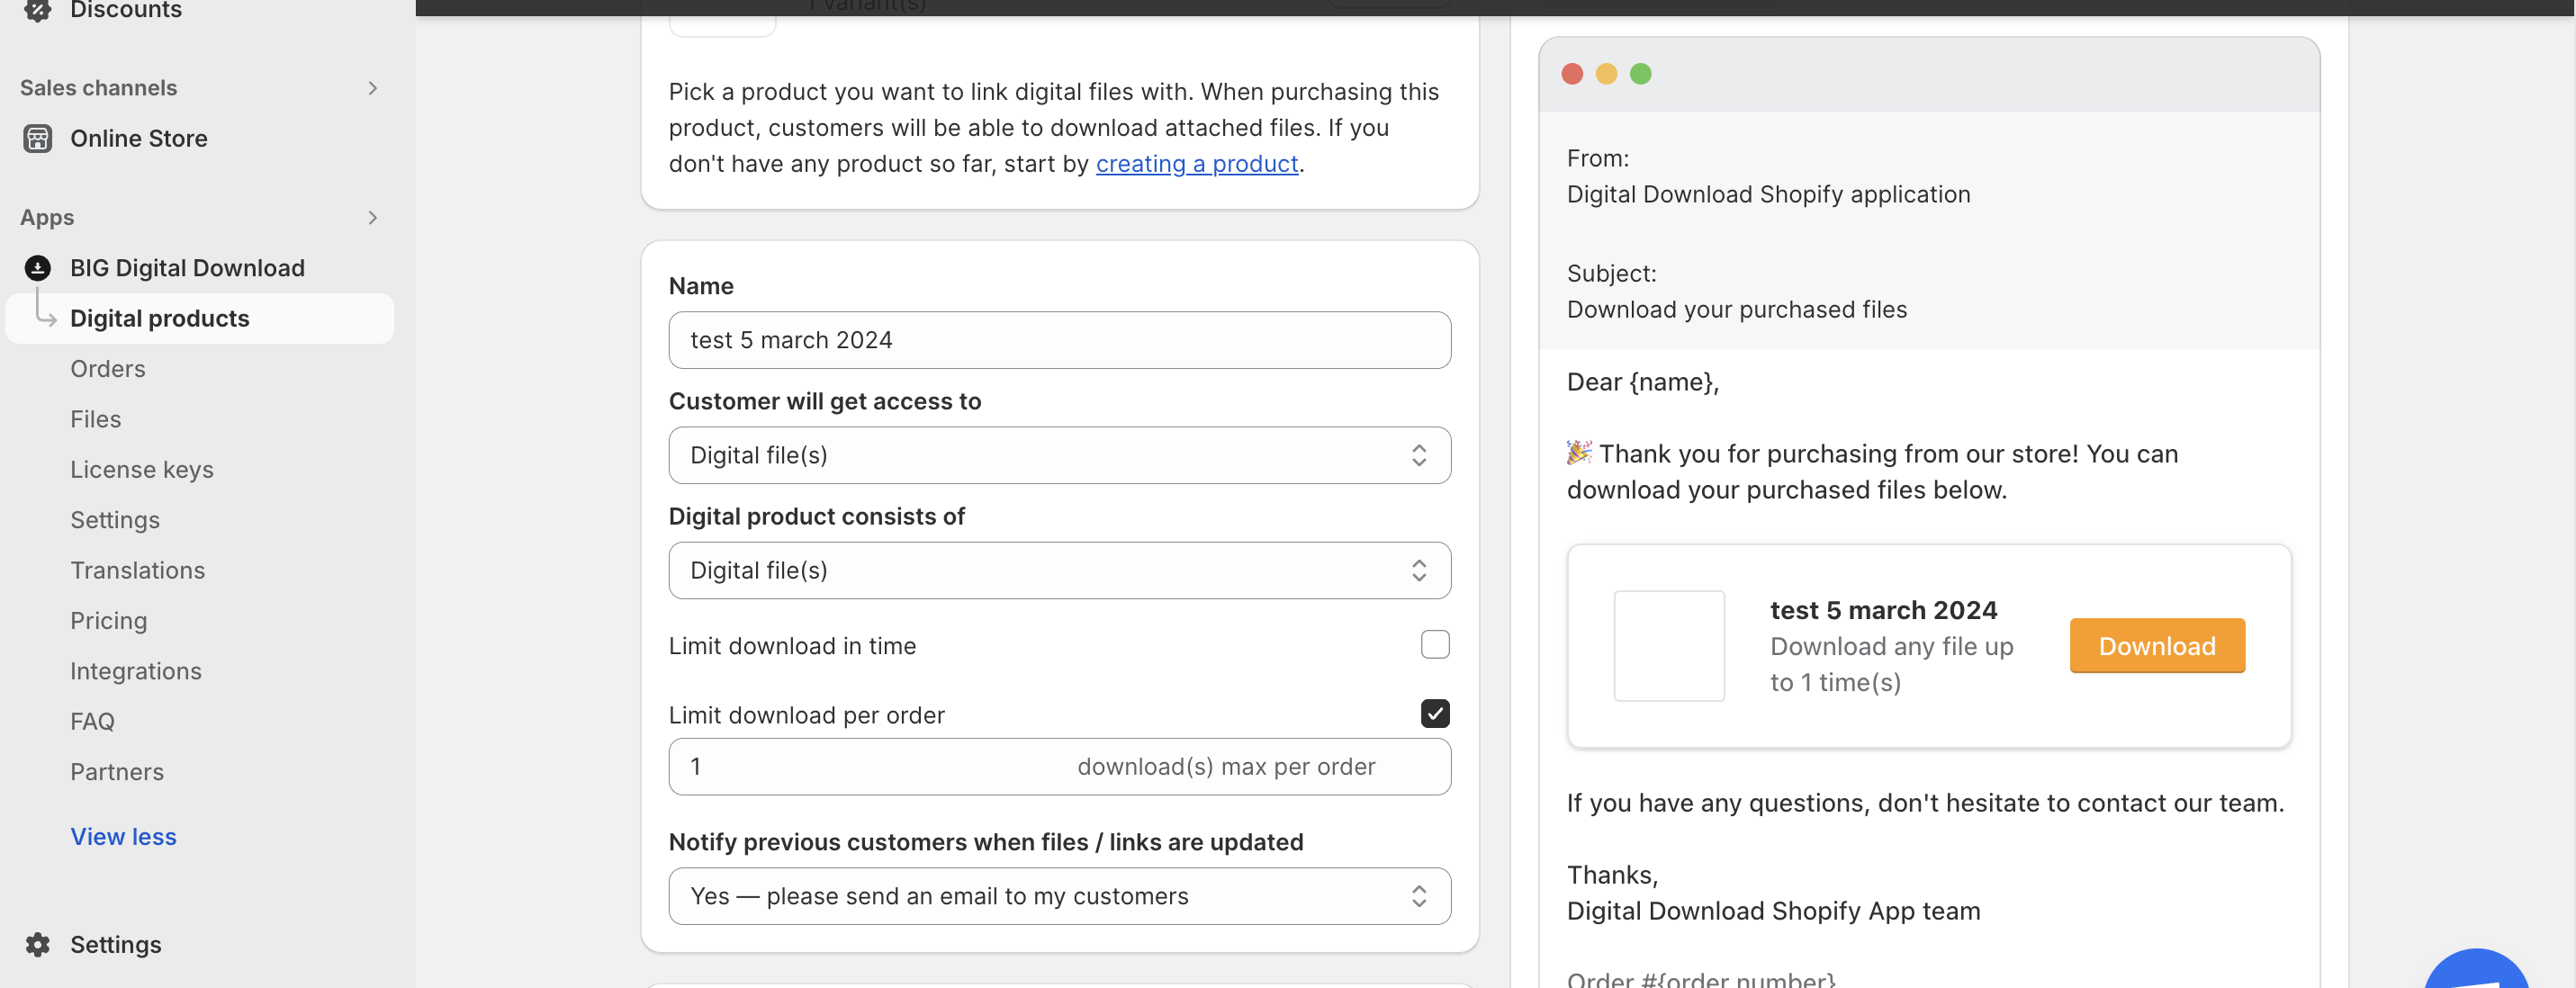Click the Settings gear icon
Image resolution: width=2576 pixels, height=988 pixels.
[38, 944]
